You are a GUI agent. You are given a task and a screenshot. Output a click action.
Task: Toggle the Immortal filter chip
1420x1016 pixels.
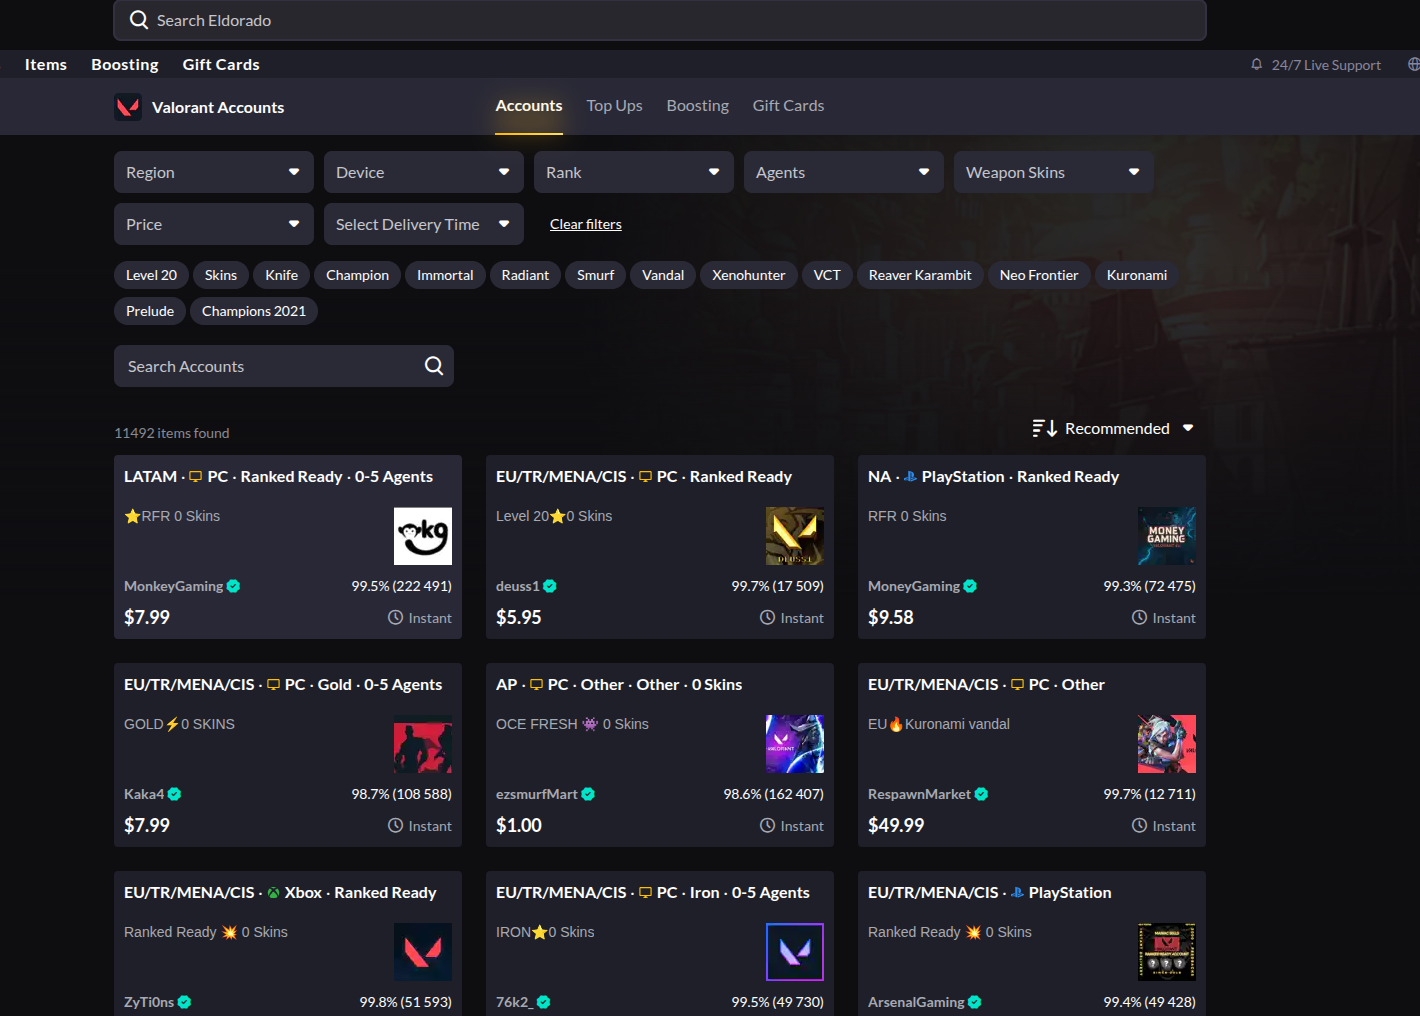[x=445, y=275]
